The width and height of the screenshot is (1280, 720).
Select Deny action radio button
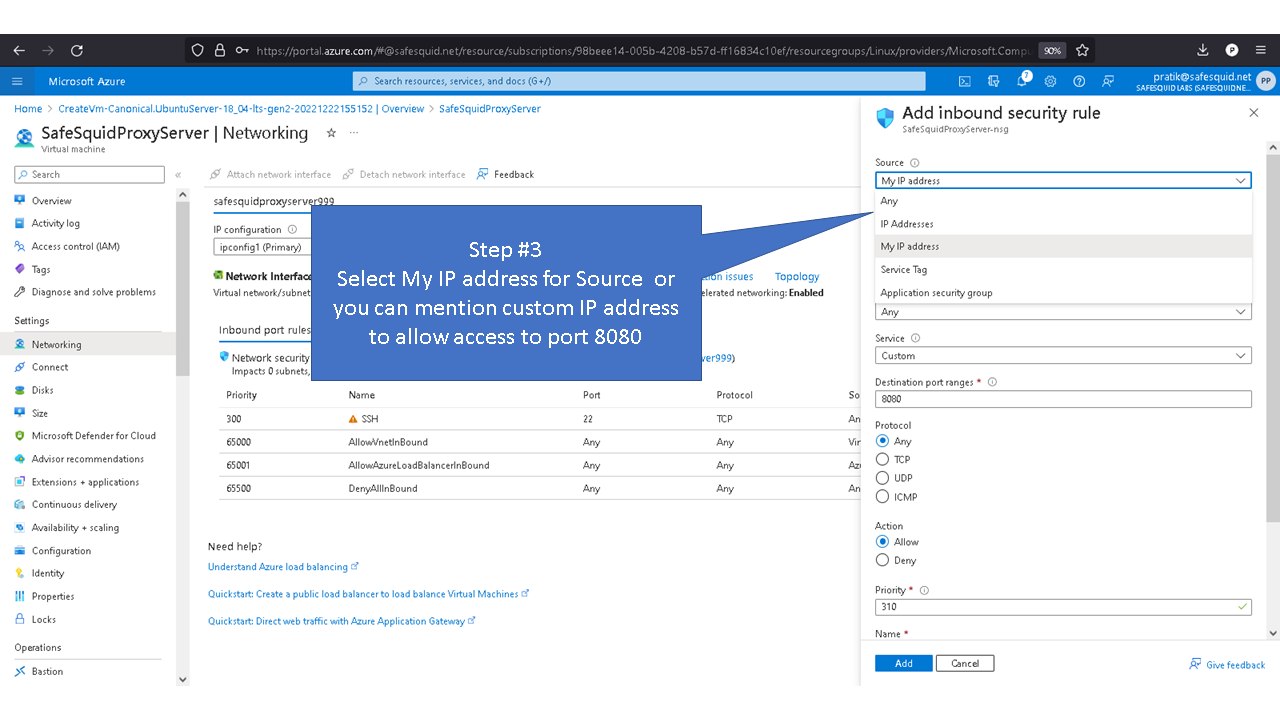pyautogui.click(x=882, y=561)
